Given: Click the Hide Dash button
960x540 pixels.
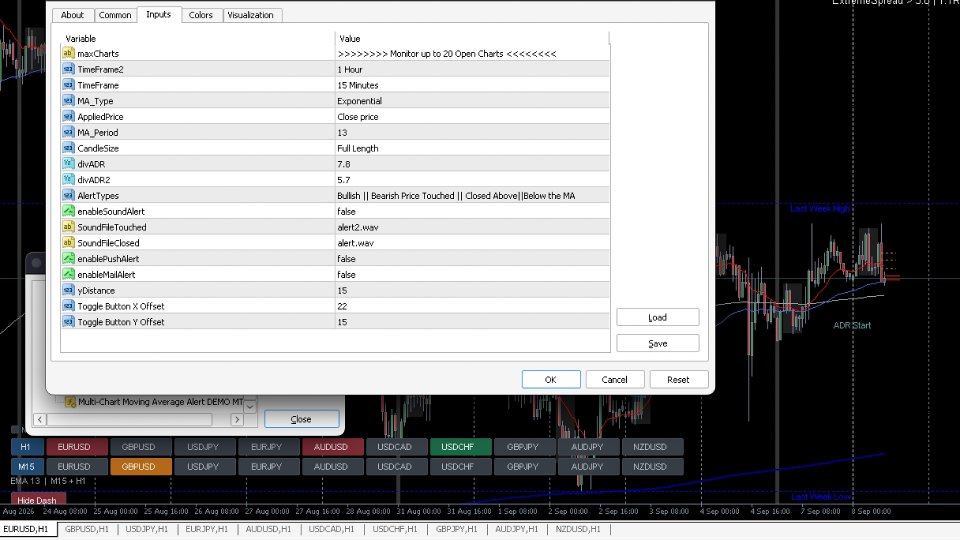Looking at the screenshot, I should pos(37,500).
